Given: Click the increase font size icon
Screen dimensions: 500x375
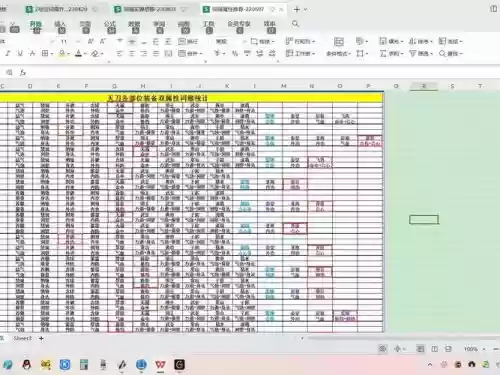Looking at the screenshot, I should (x=91, y=41).
